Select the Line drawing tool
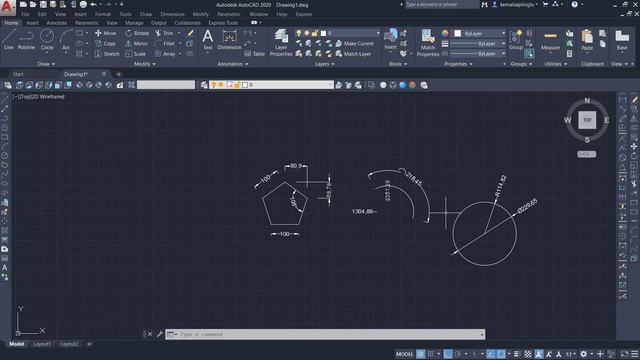This screenshot has height=360, width=640. point(9,40)
